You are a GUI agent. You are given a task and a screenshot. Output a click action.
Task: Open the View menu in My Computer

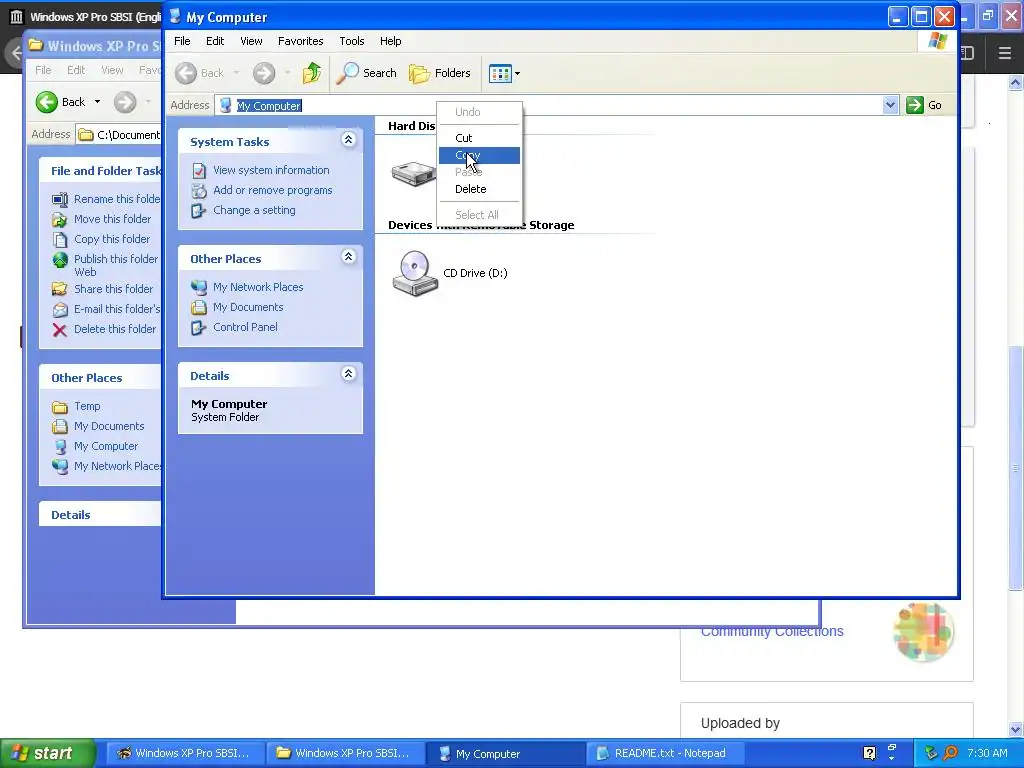click(x=251, y=41)
